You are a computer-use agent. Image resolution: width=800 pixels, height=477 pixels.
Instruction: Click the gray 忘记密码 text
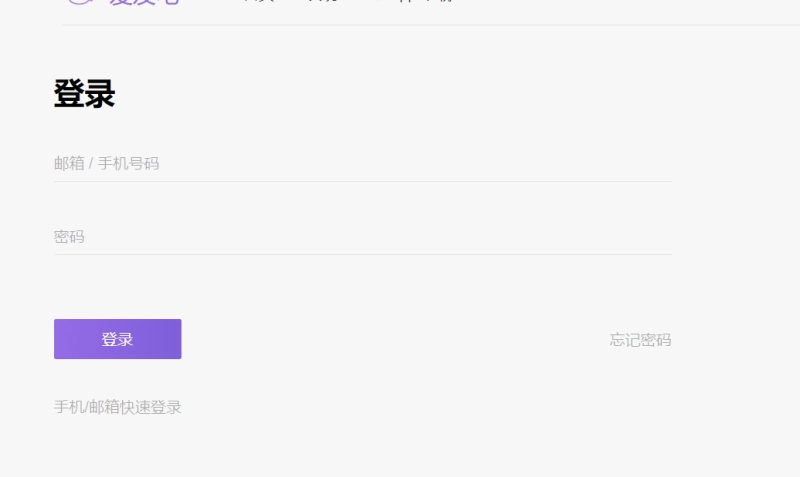(x=640, y=340)
